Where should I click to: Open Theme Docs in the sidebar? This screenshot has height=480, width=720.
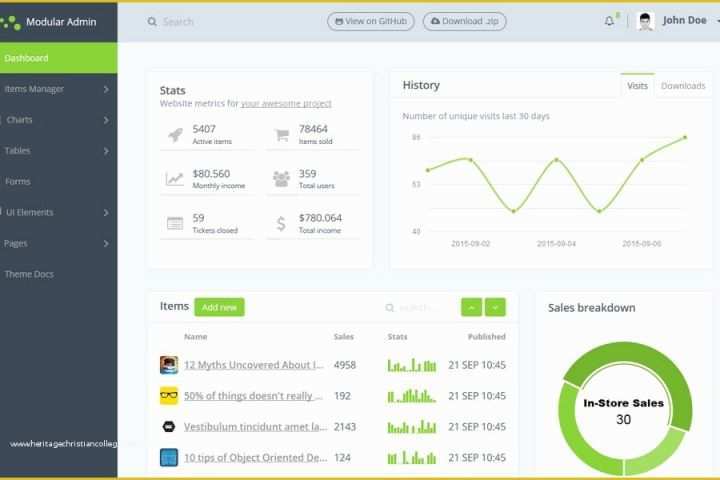click(58, 274)
